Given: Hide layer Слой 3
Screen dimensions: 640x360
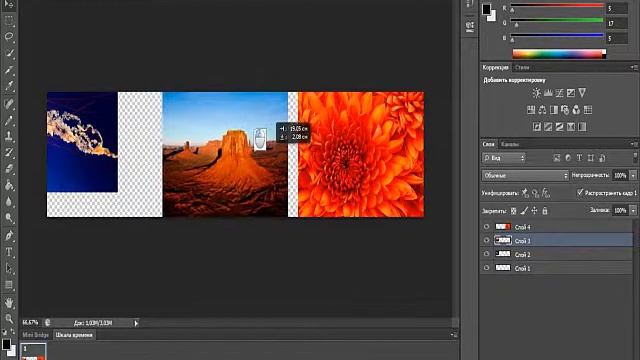Looking at the screenshot, I should pos(486,240).
